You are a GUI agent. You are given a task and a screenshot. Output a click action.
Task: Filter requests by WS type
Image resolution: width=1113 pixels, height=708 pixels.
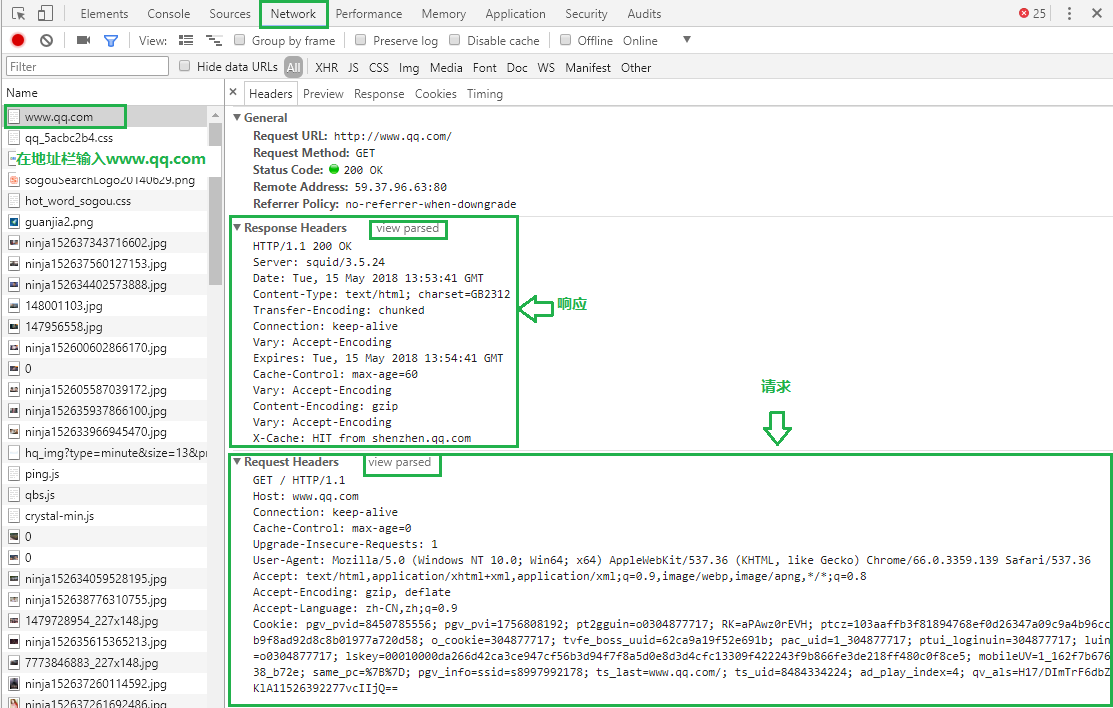(546, 67)
